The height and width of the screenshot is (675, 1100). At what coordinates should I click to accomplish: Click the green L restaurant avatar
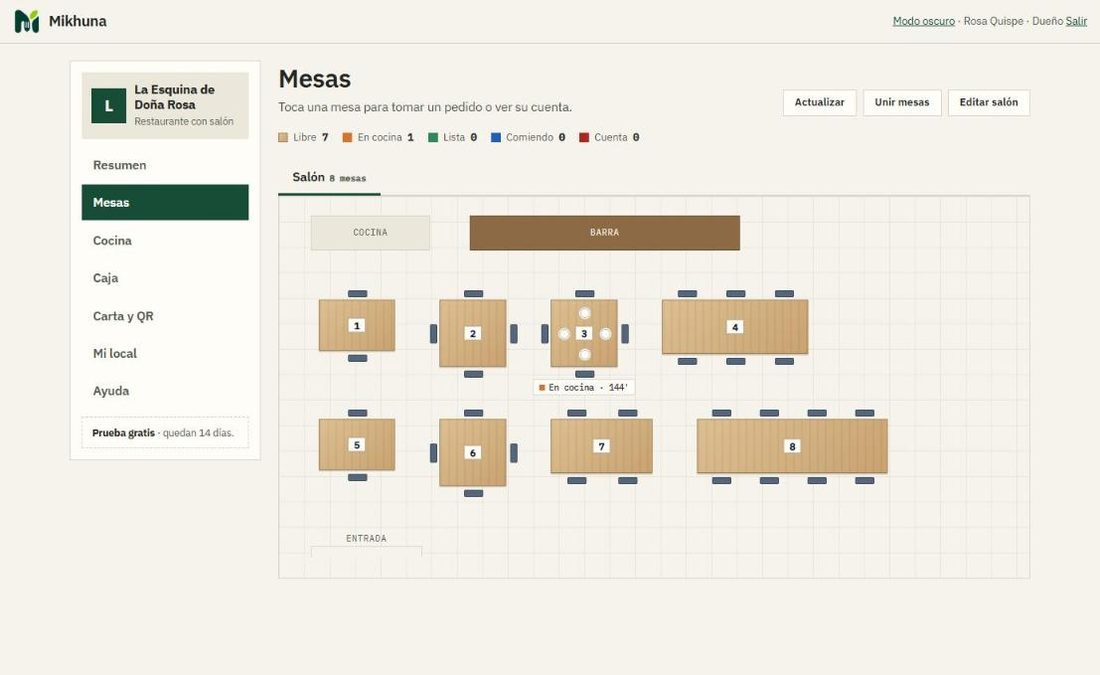click(109, 106)
